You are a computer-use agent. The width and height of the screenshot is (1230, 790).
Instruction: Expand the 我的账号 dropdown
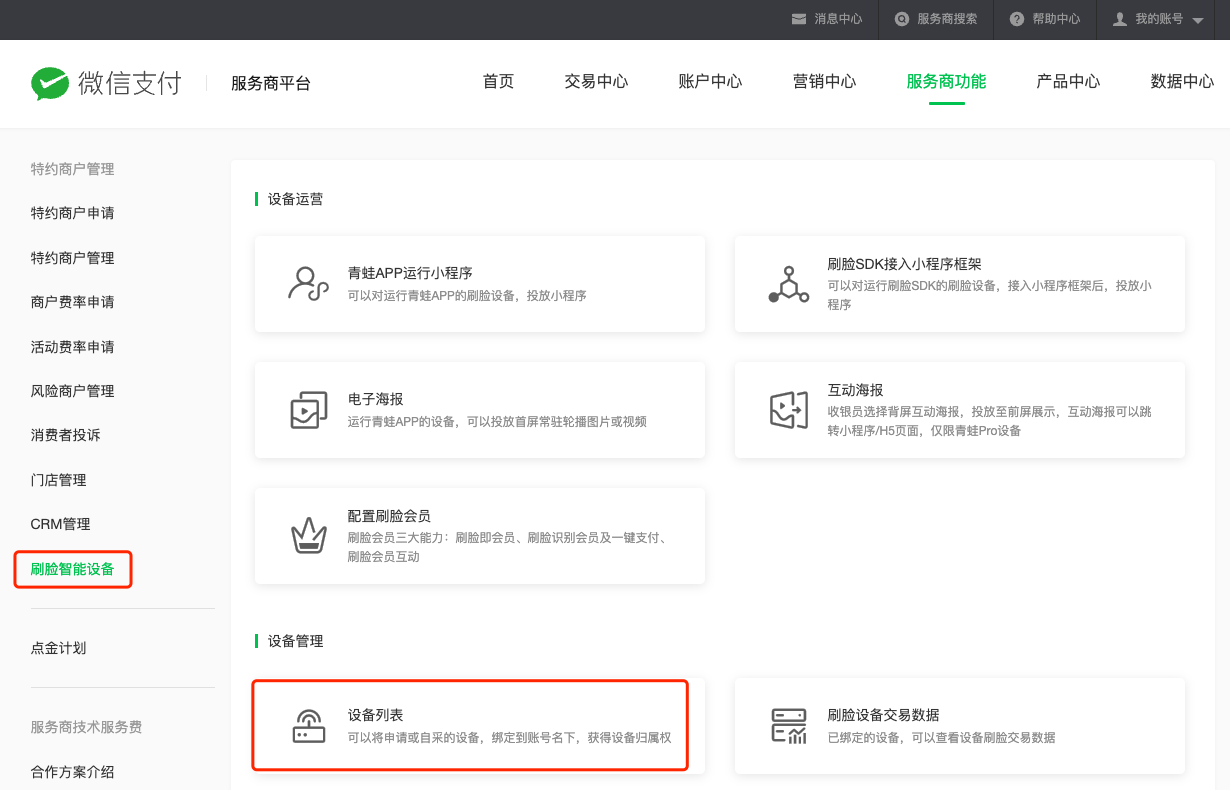pos(1159,19)
